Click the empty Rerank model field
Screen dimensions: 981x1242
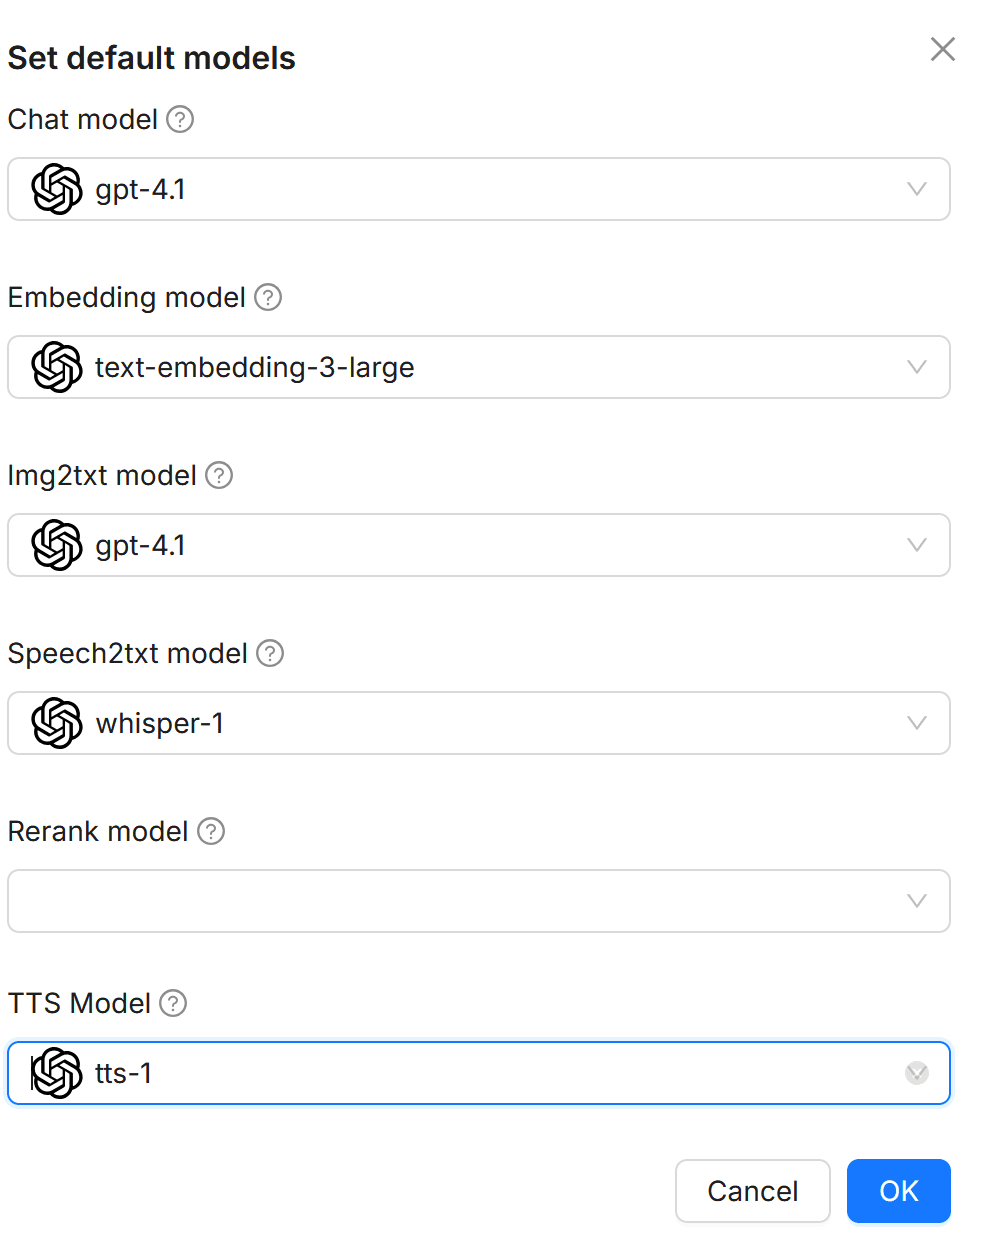(450, 901)
